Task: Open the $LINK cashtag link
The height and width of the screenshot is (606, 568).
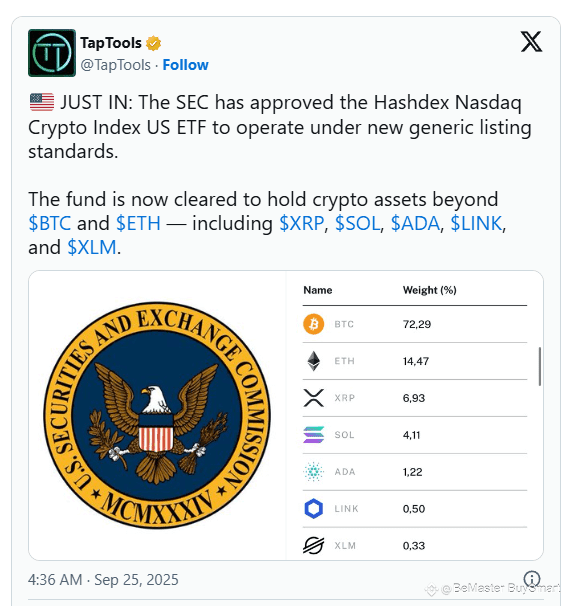Action: tap(476, 223)
